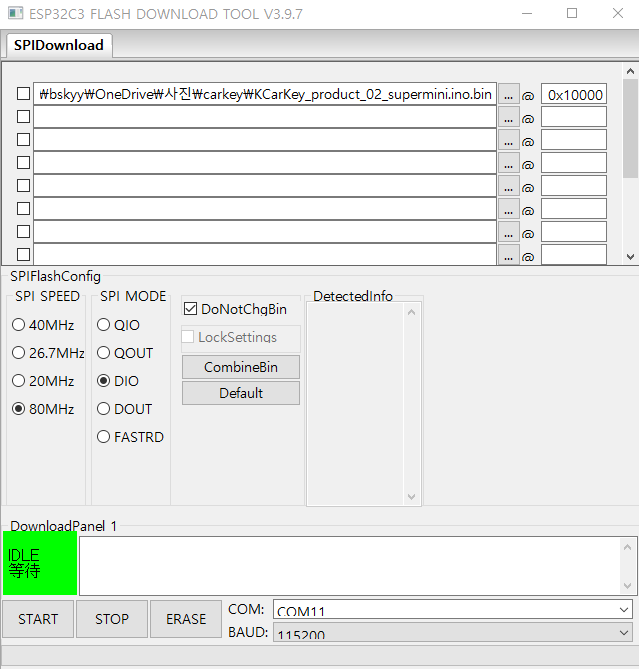Click the download log scroll down arrow
639x669 pixels.
click(x=627, y=585)
